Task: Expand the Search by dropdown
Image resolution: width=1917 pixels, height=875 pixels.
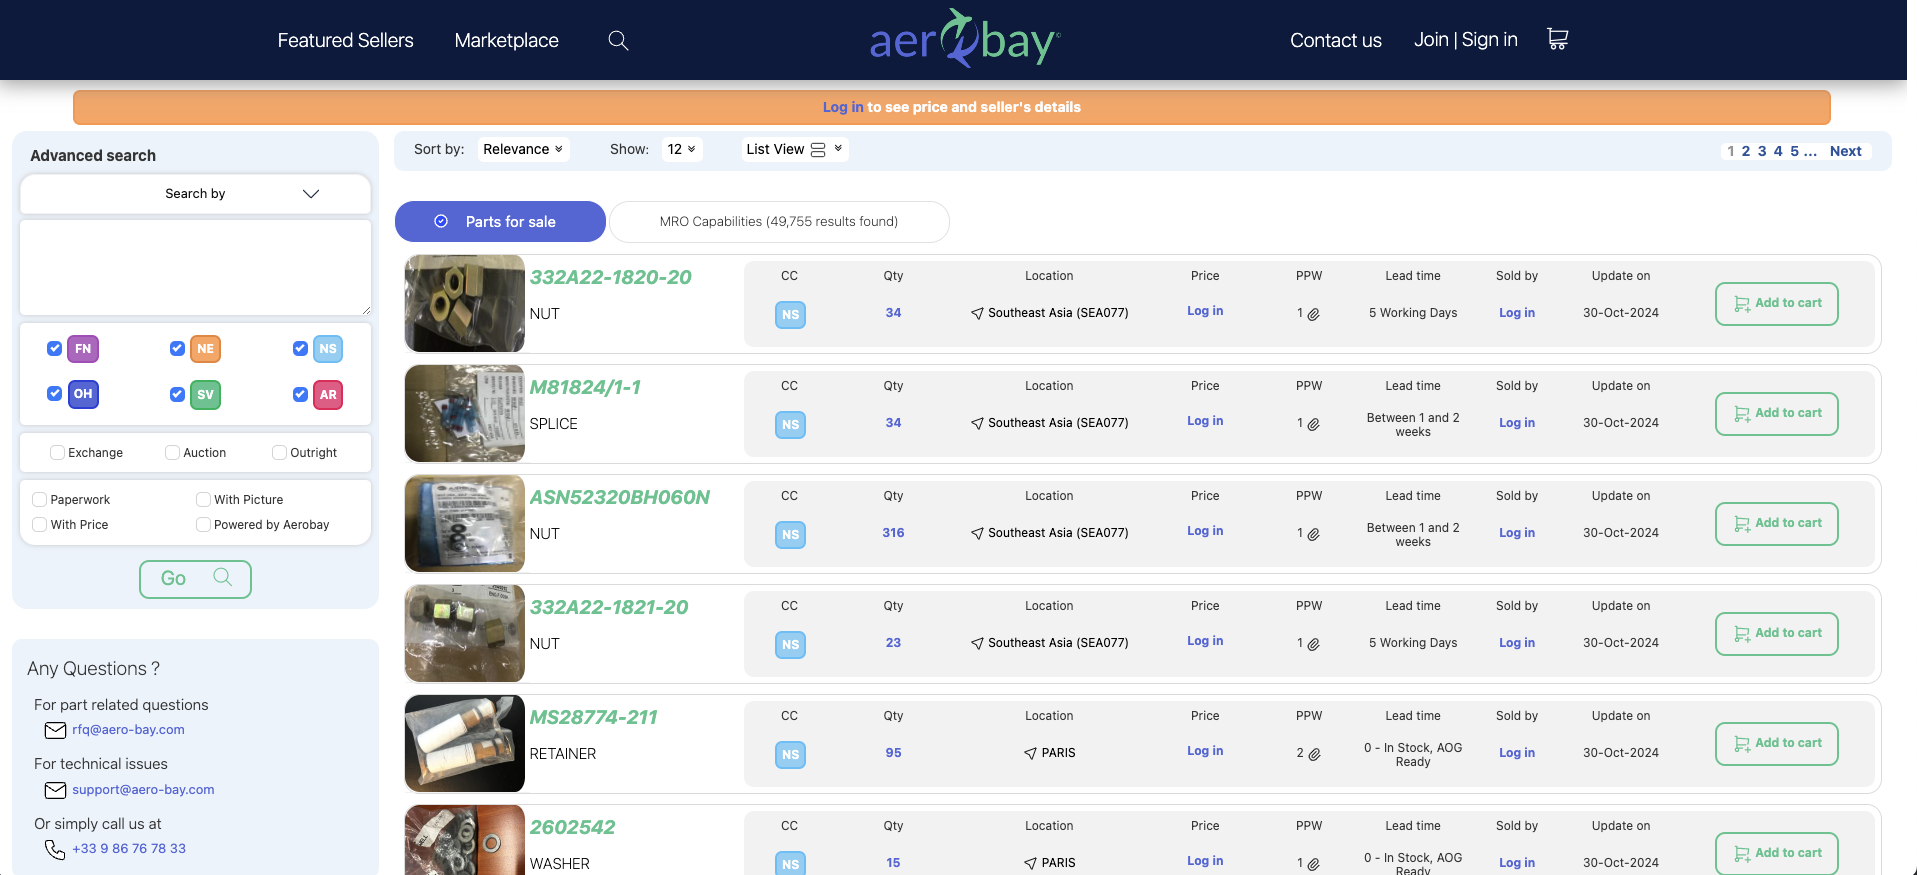Action: (195, 194)
